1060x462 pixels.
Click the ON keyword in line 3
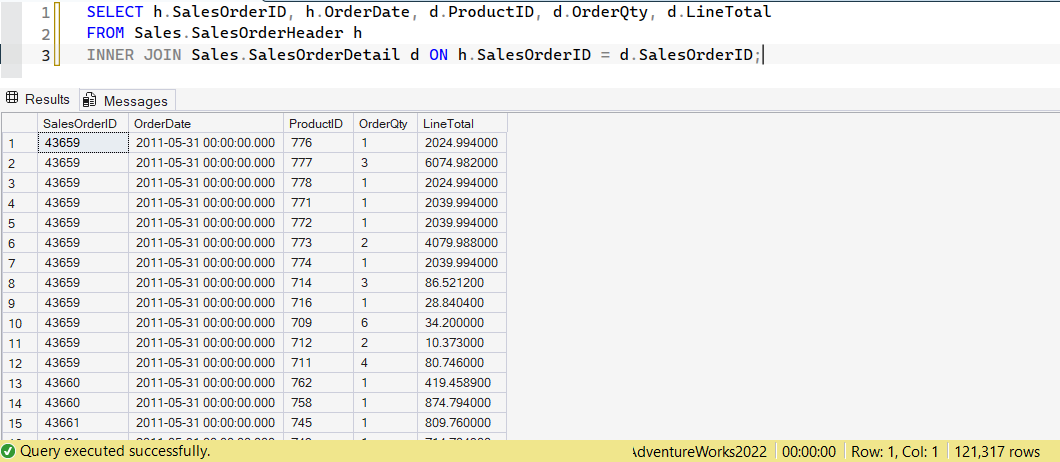click(x=438, y=55)
